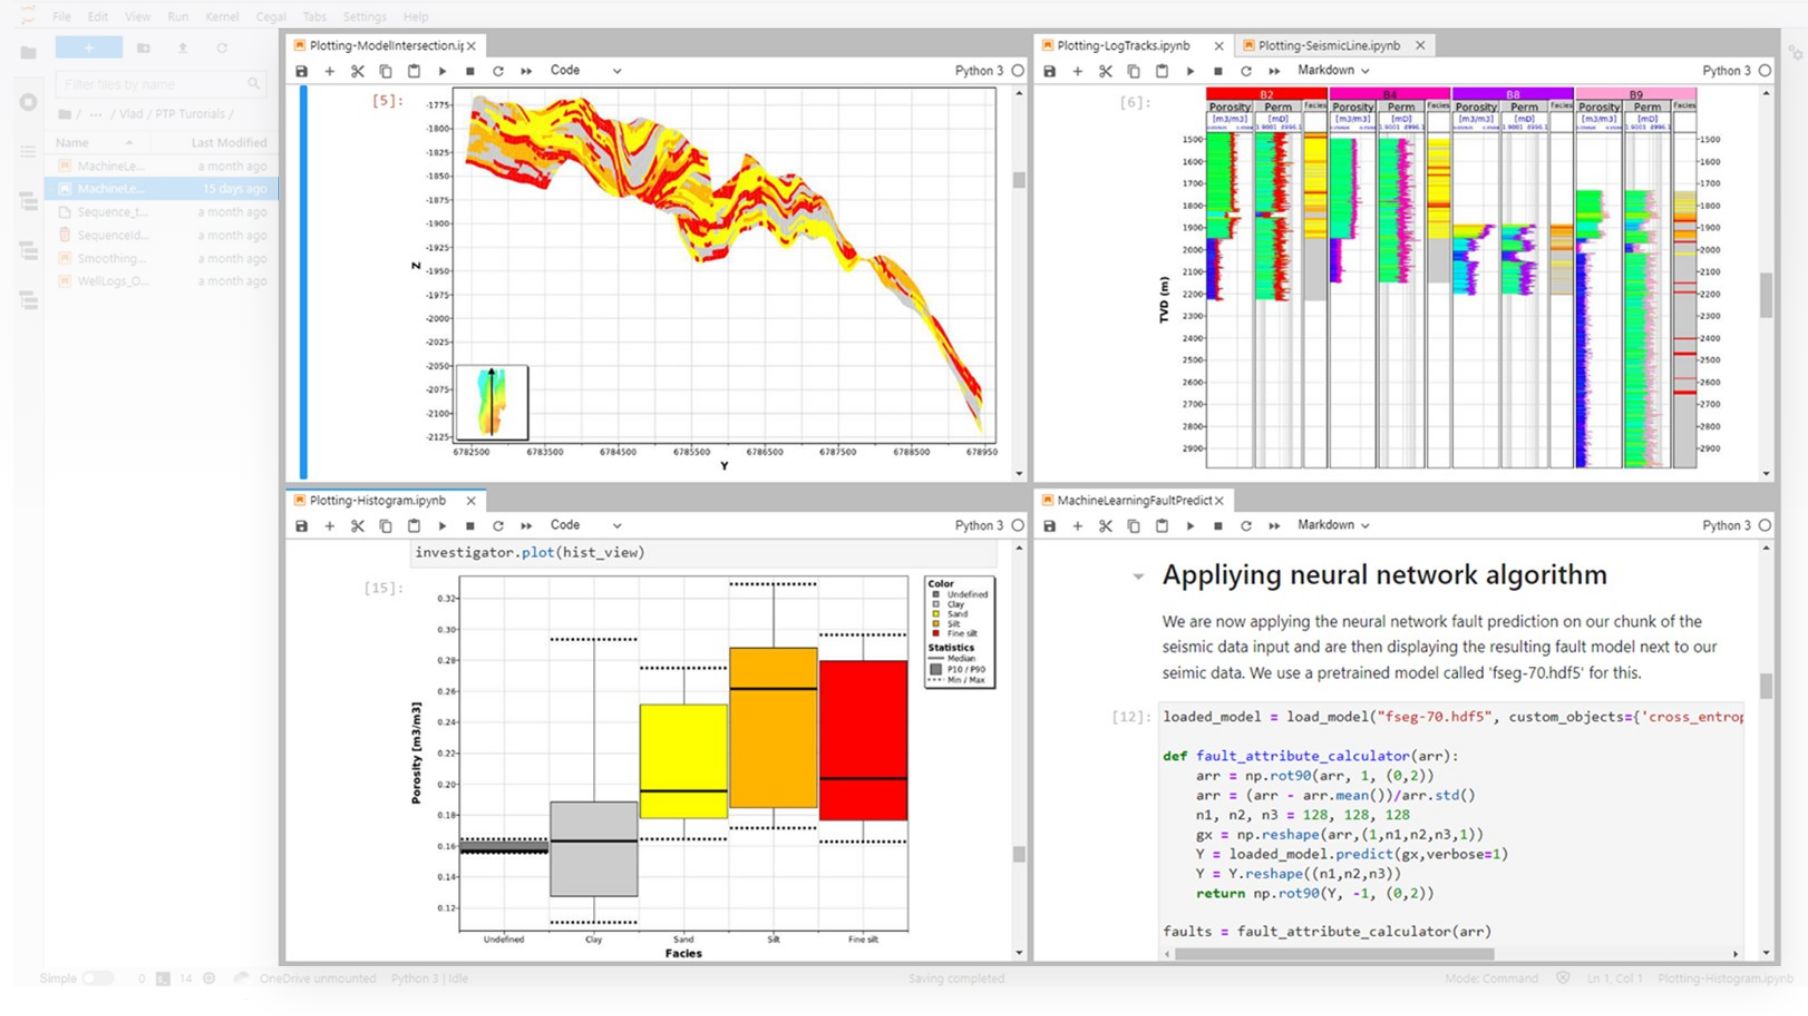
Task: Run cell in Plotting-LogTracks notebook
Action: [1190, 71]
